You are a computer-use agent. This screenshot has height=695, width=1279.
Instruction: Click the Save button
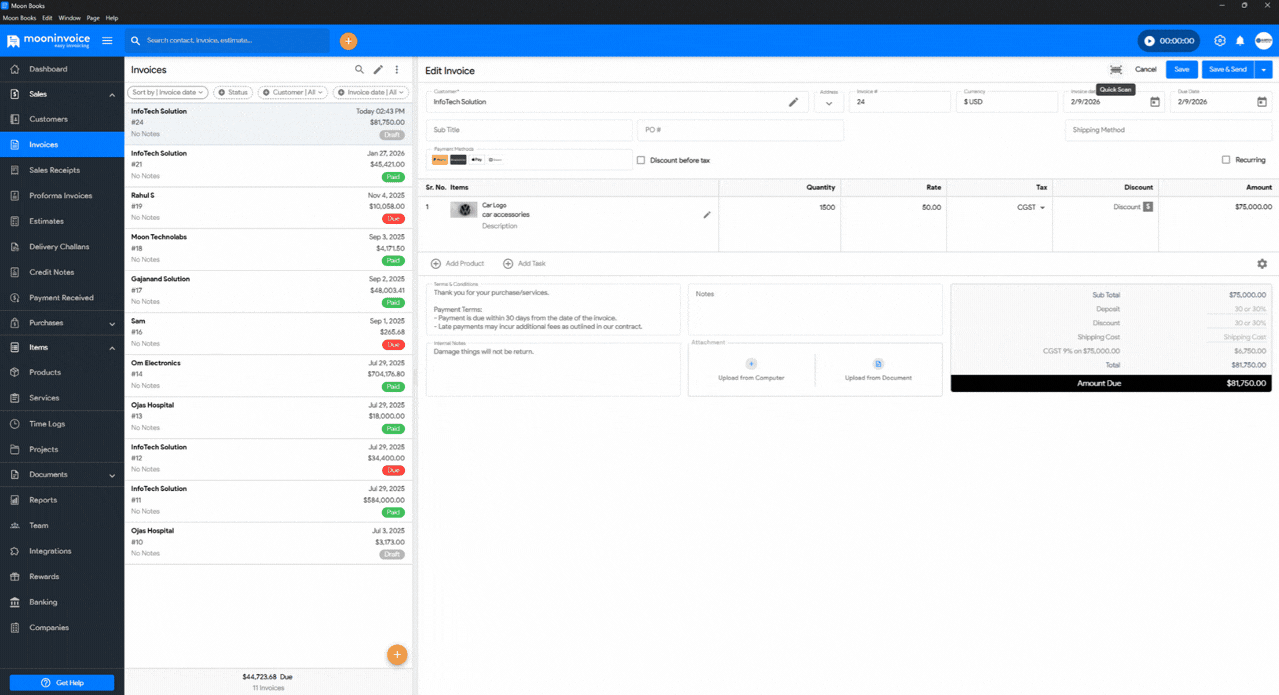[x=1181, y=70]
